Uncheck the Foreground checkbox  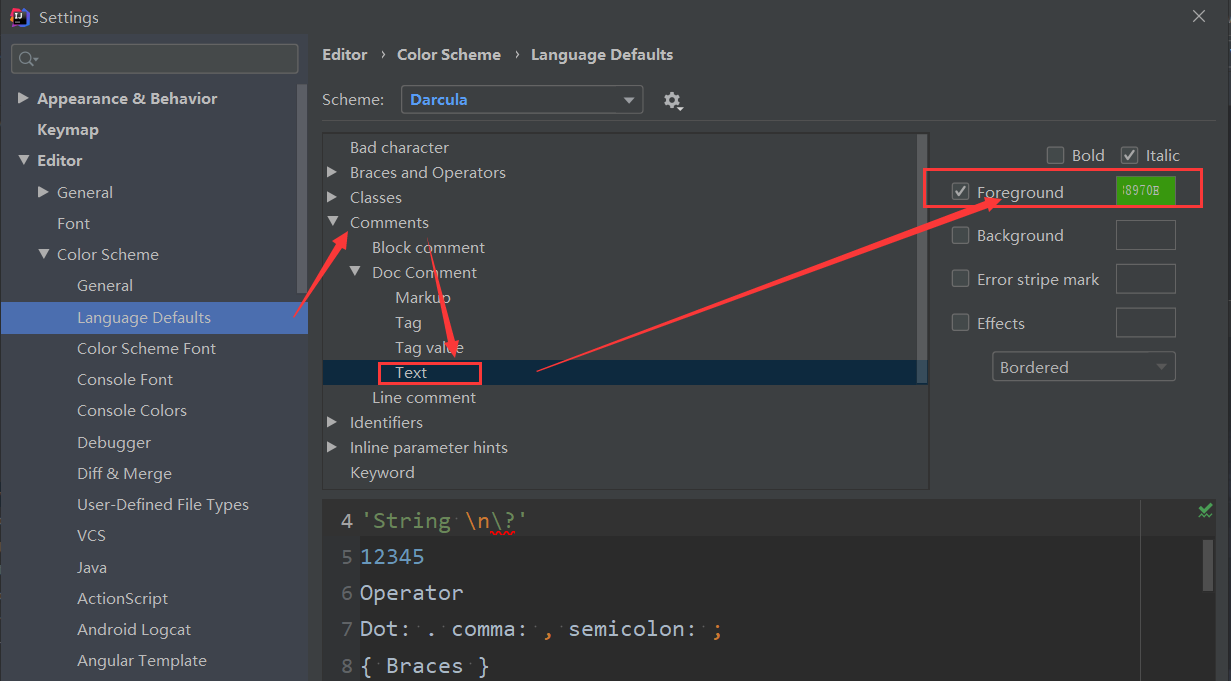point(960,191)
